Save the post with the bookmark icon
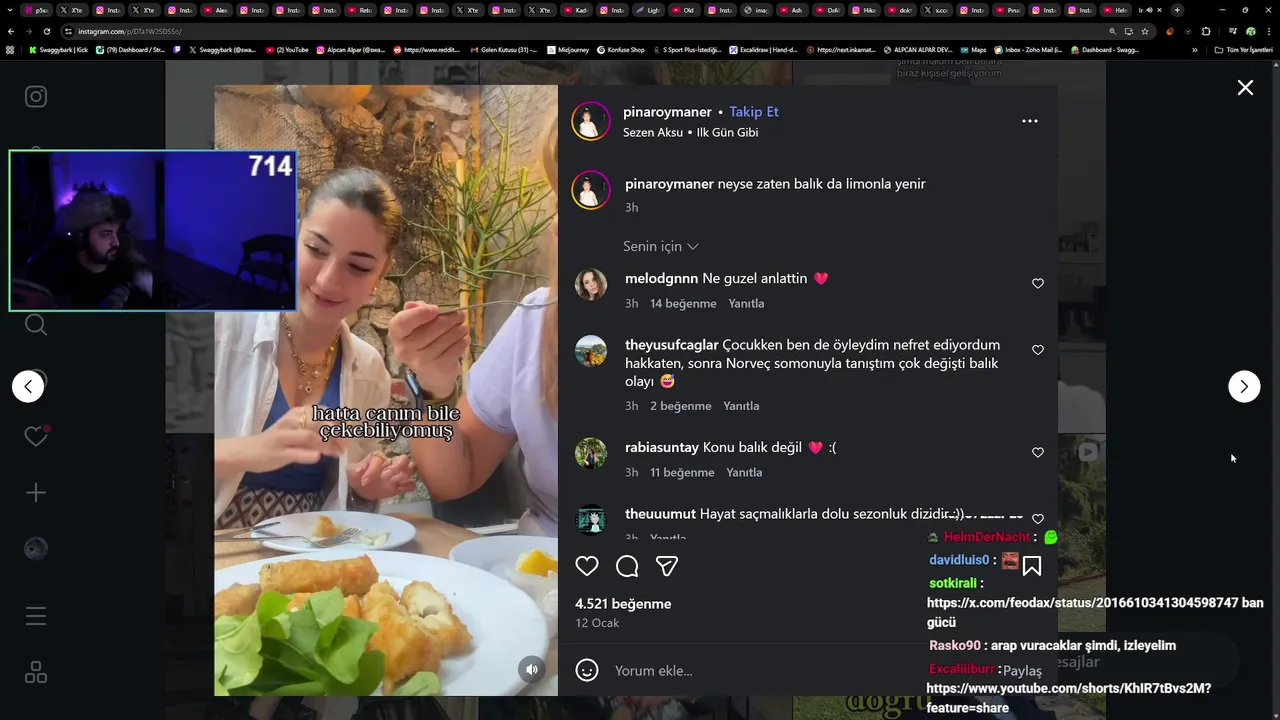This screenshot has height=720, width=1280. tap(1032, 567)
